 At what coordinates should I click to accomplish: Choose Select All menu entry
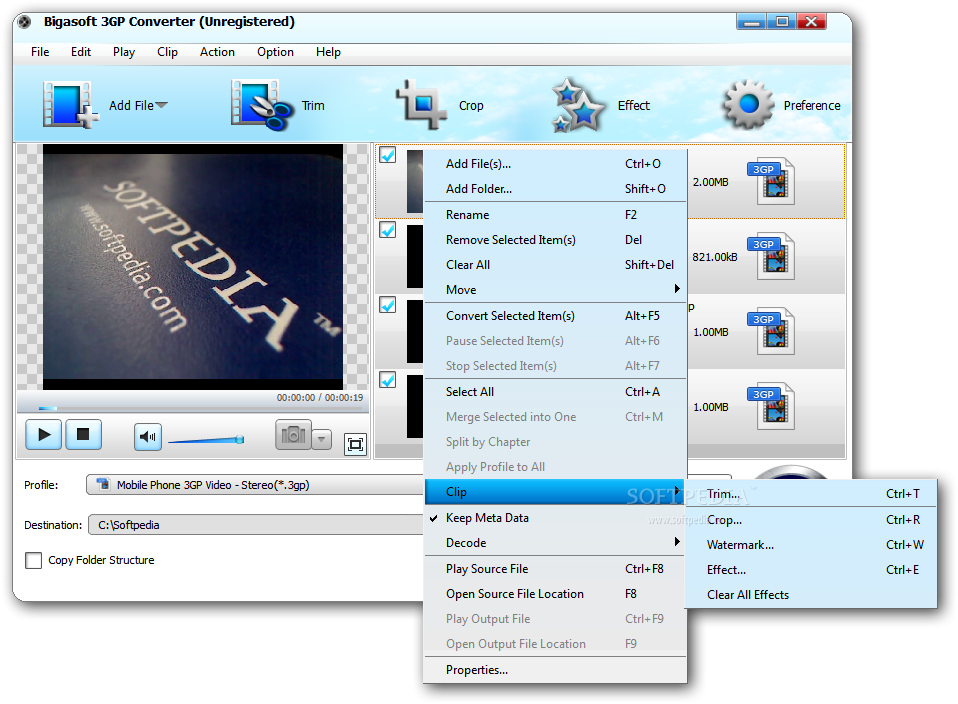pyautogui.click(x=555, y=392)
